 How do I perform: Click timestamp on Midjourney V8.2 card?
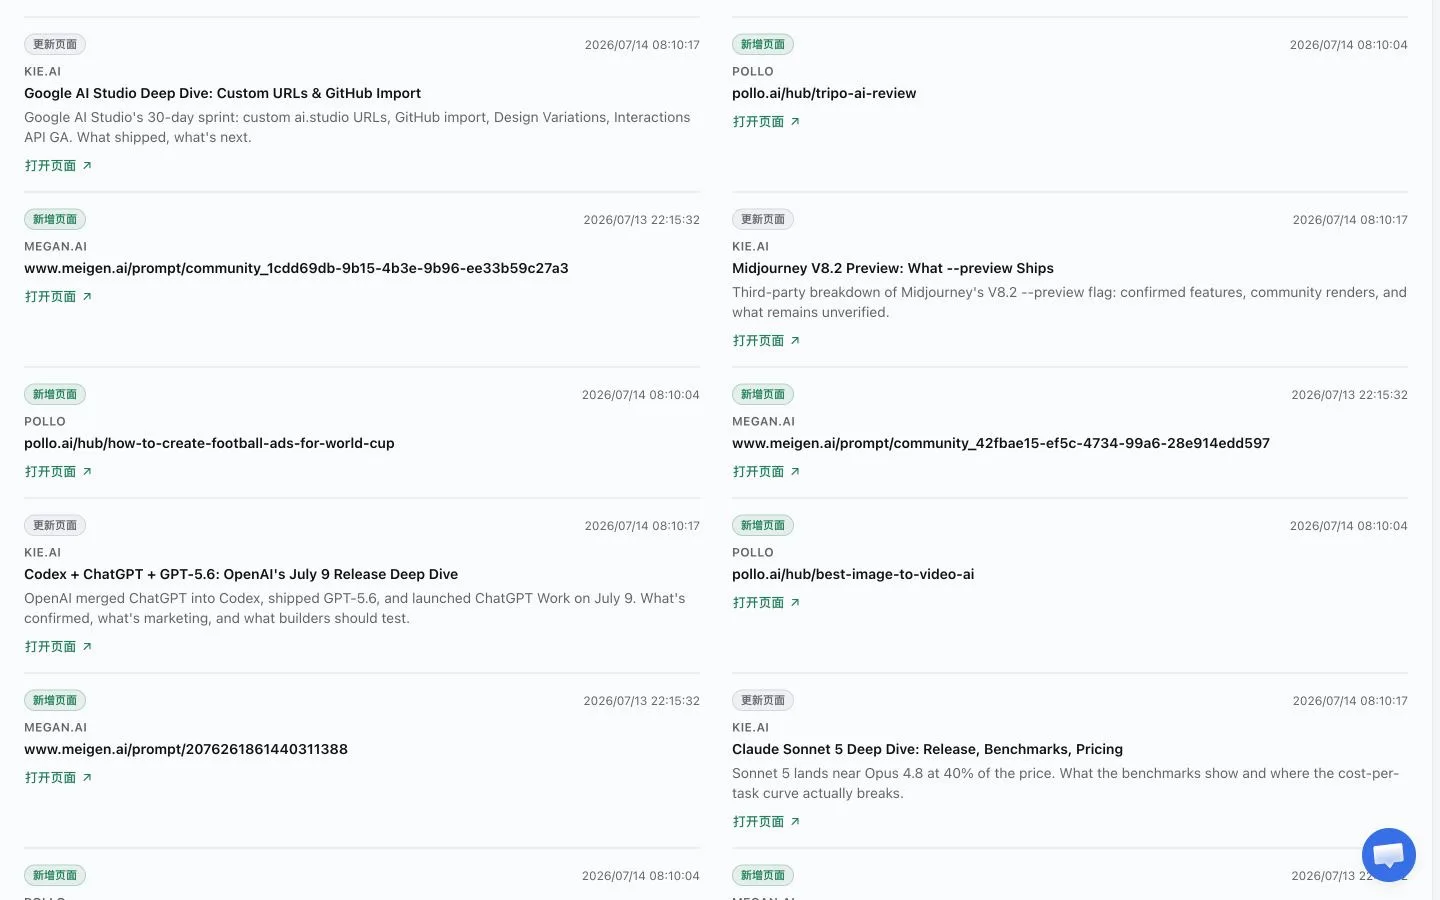[x=1350, y=220]
